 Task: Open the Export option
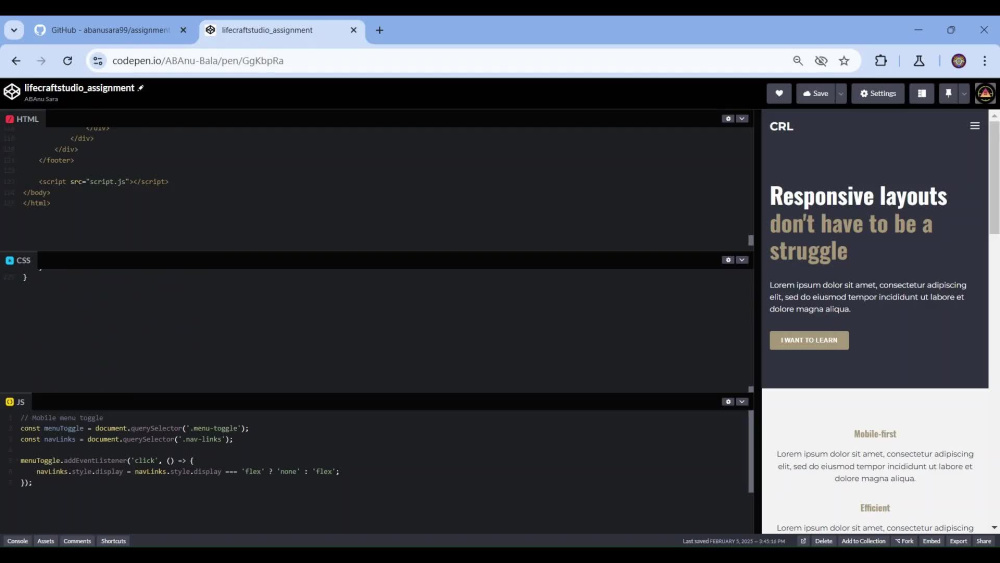point(958,541)
